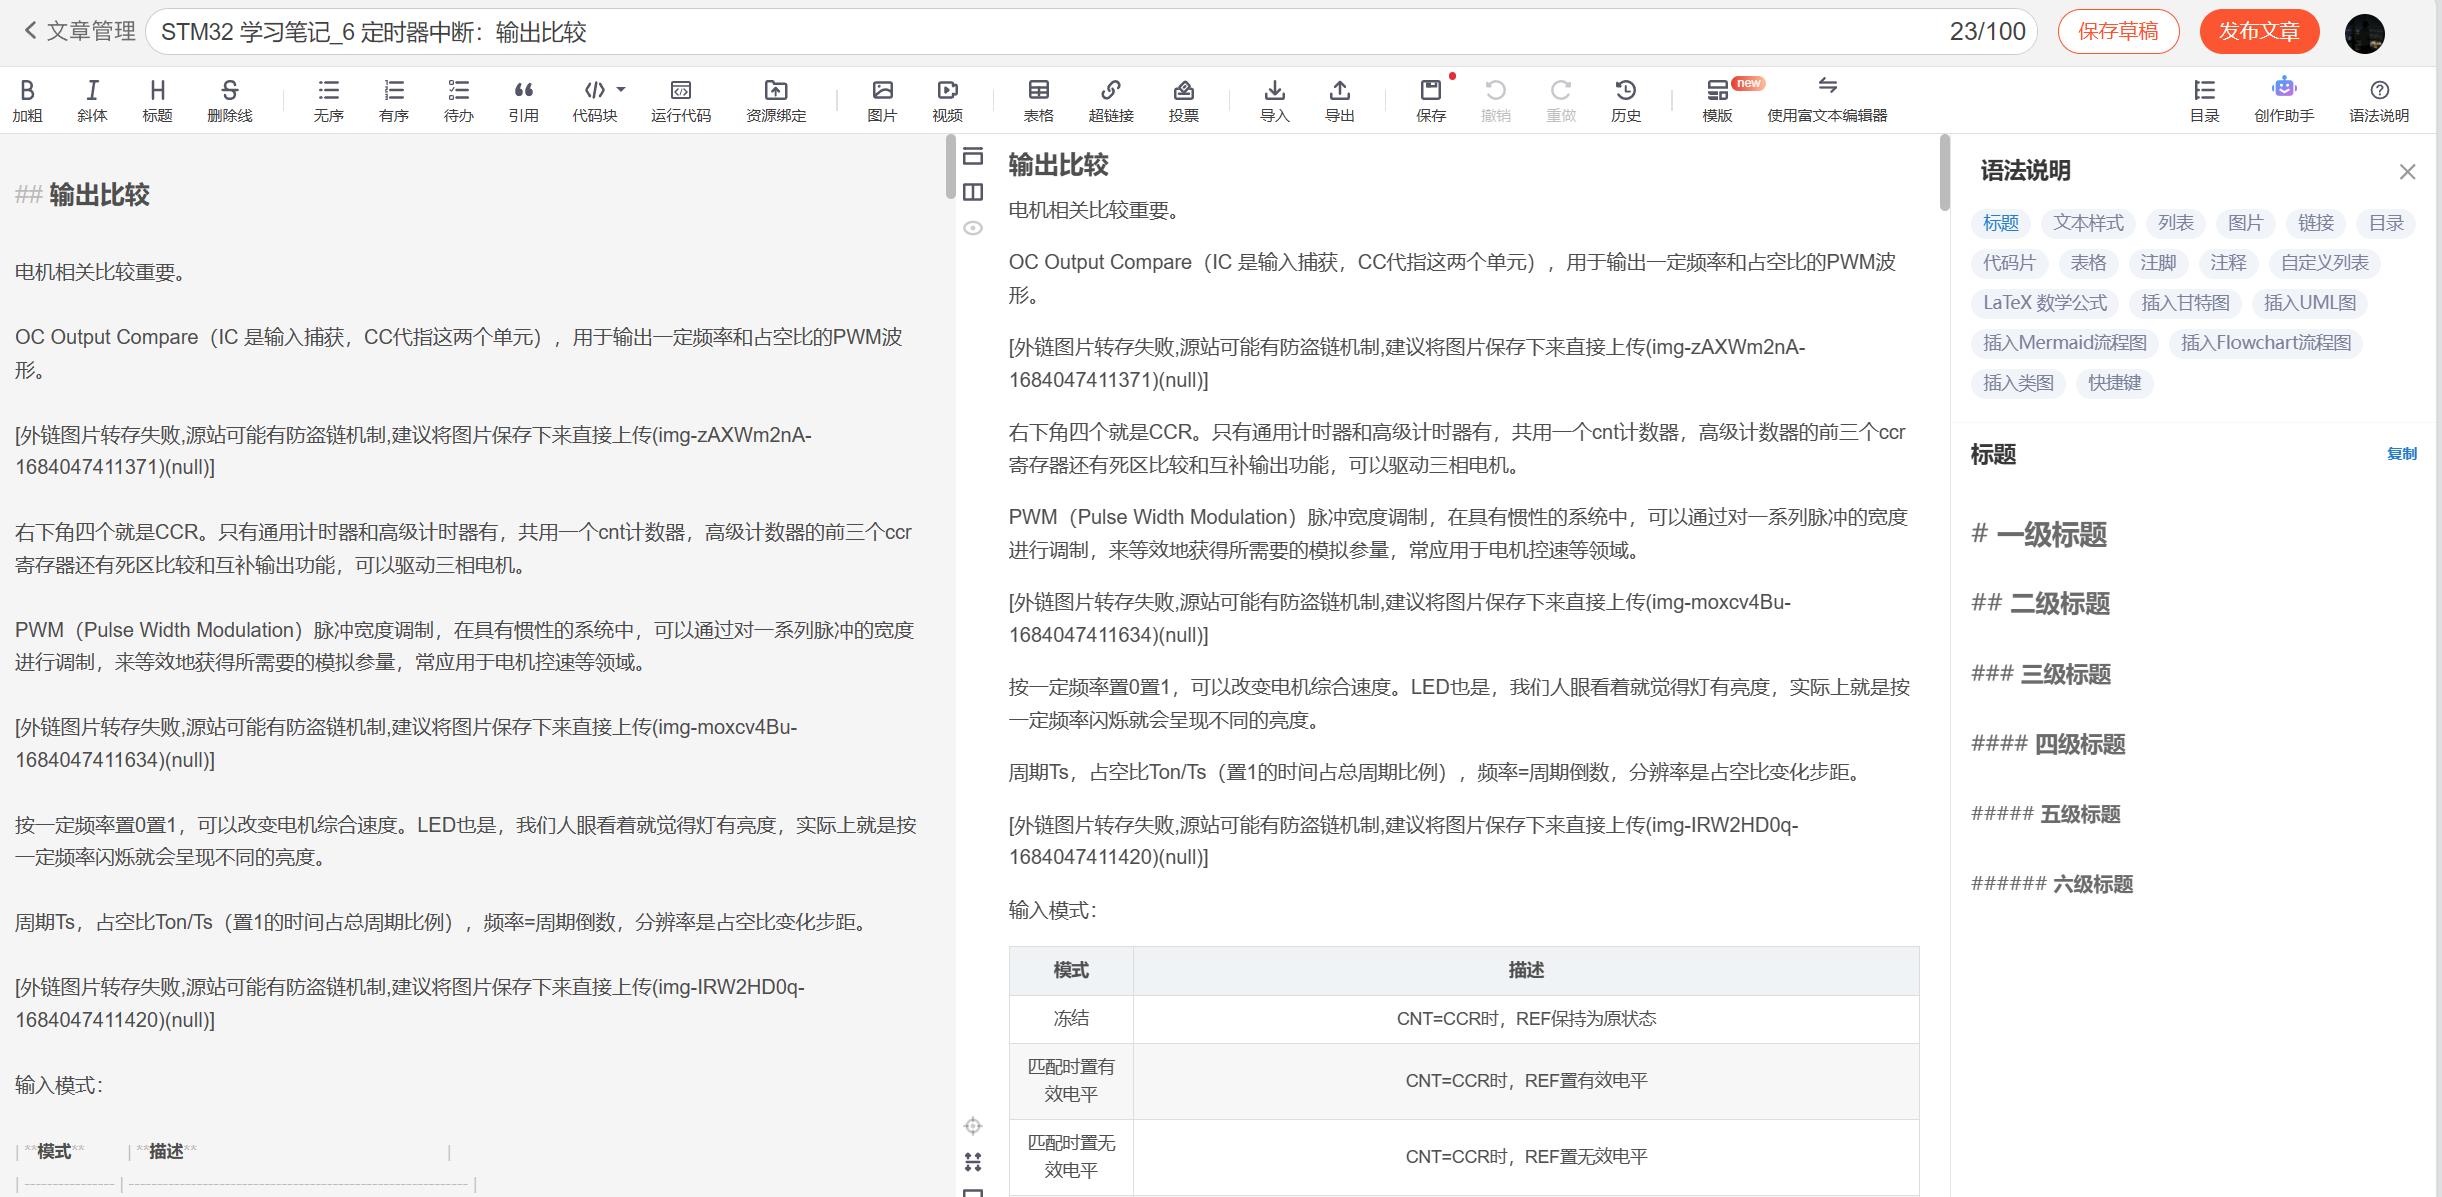Viewport: 2442px width, 1197px height.
Task: Switch to preview-only layout icon
Action: (973, 156)
